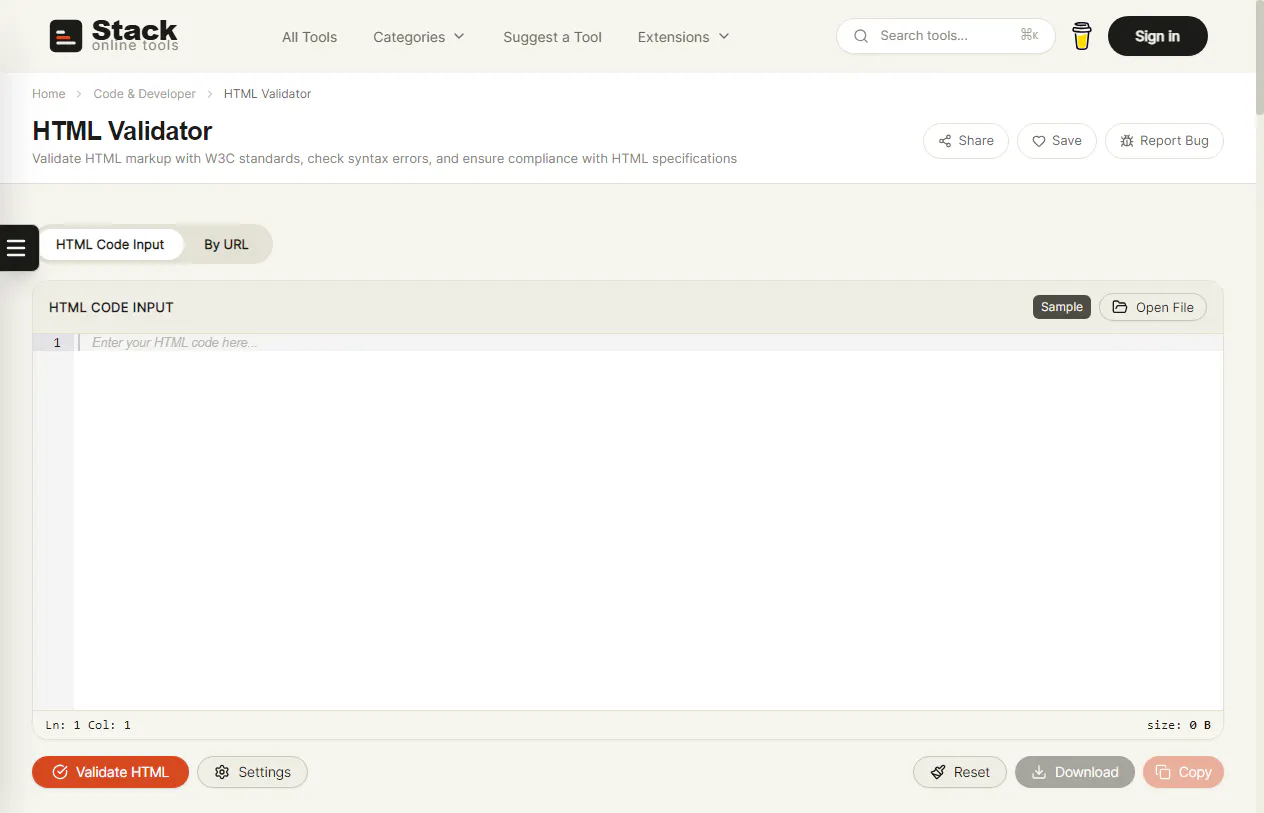
Task: Open All Tools page
Action: point(309,37)
